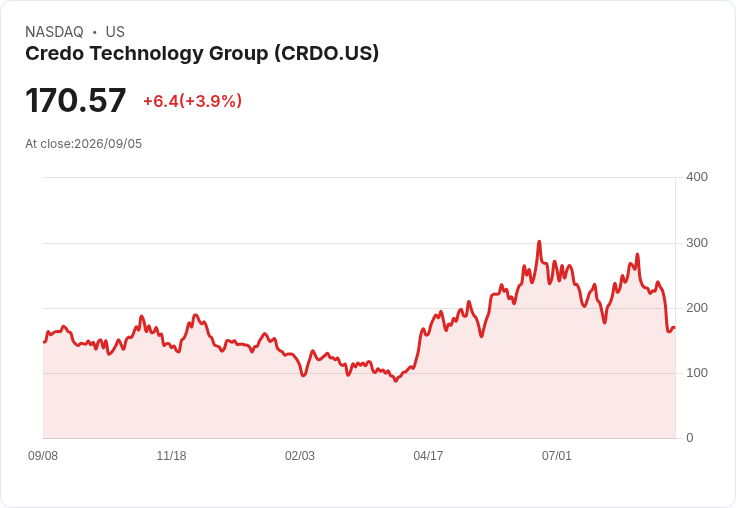Click the 400 y-axis value label
The width and height of the screenshot is (736, 508).
(697, 177)
